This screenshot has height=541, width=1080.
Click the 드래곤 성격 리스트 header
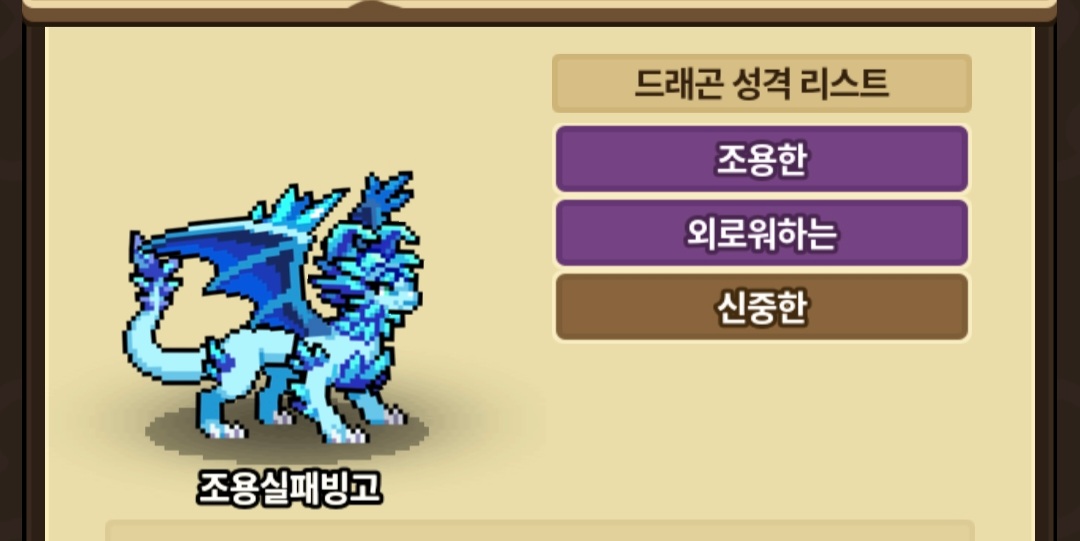761,83
